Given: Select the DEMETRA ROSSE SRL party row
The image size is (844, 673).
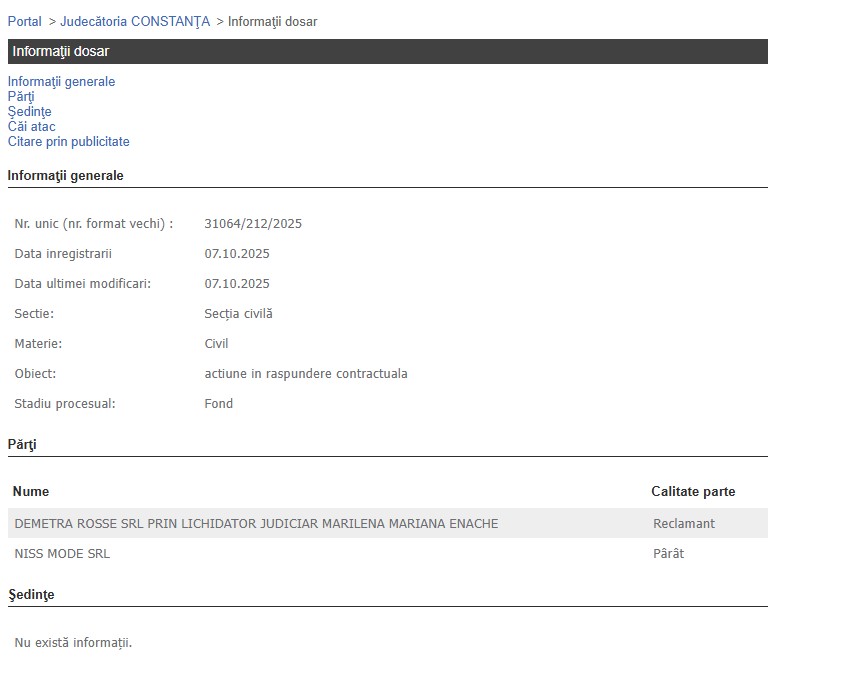Looking at the screenshot, I should (256, 524).
